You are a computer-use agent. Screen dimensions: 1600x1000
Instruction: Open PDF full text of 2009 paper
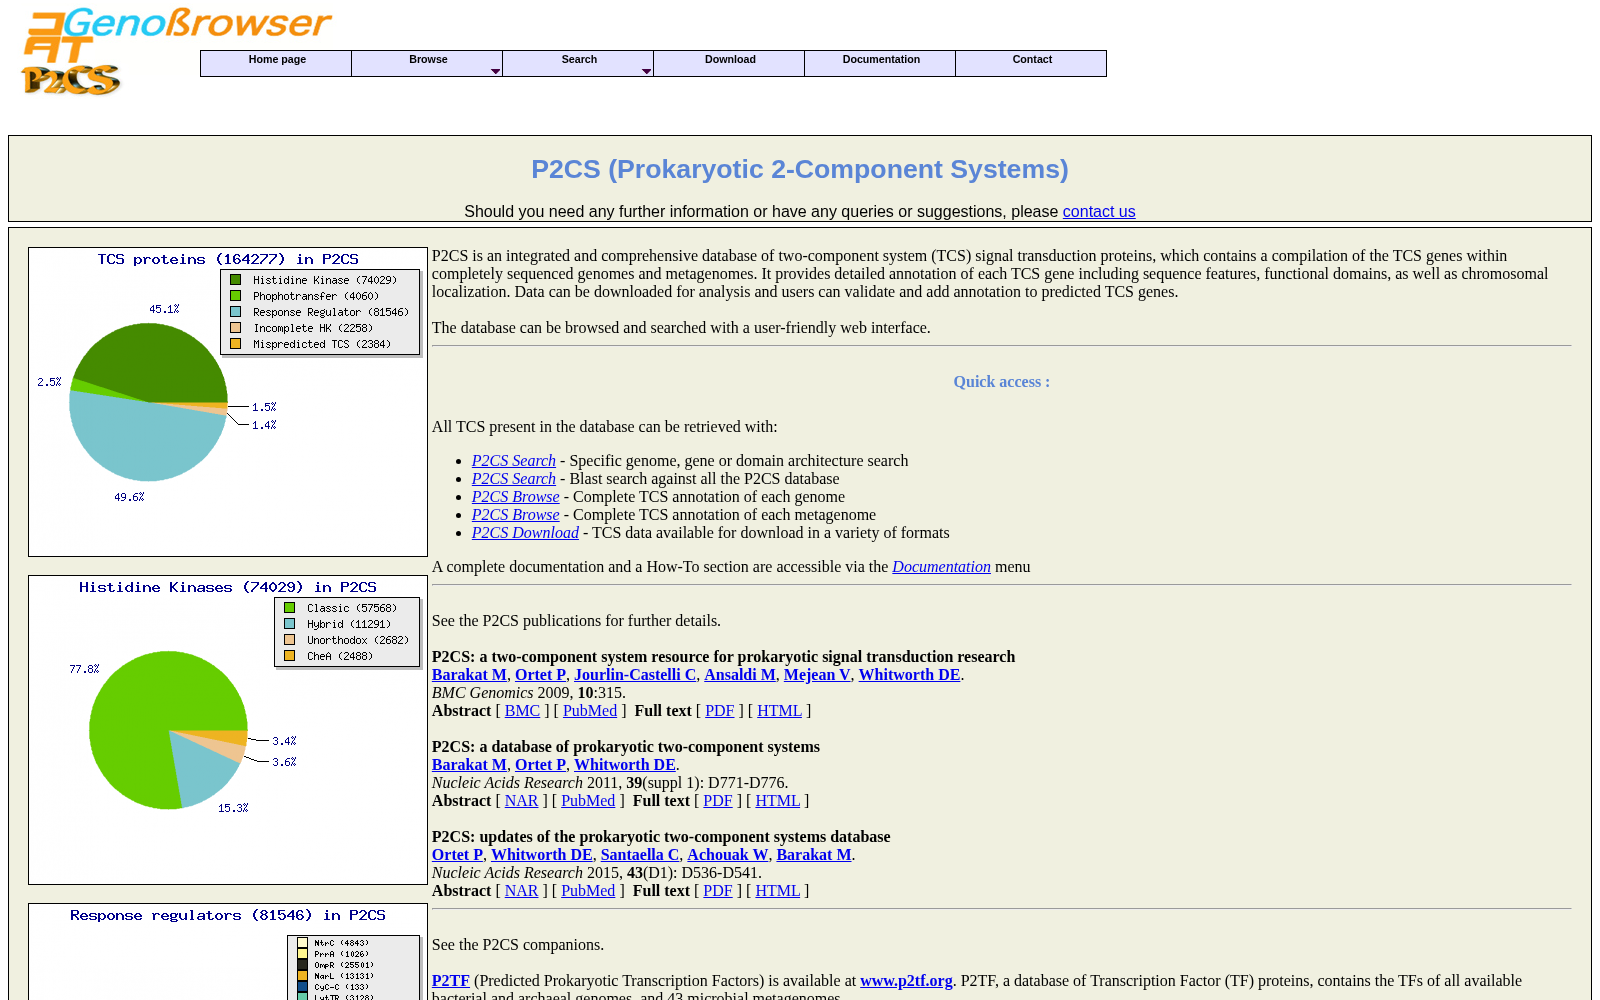[720, 711]
